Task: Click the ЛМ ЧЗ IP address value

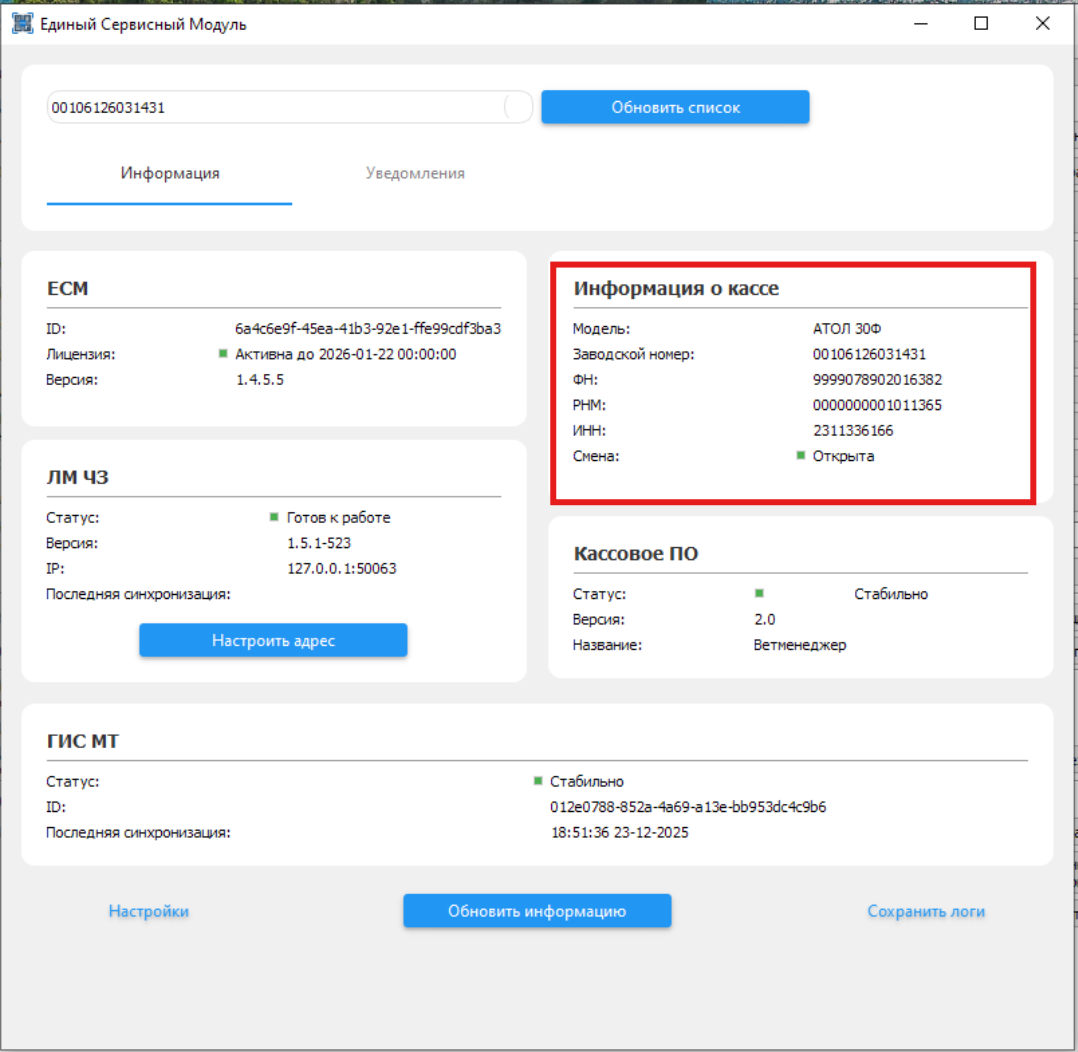Action: click(341, 568)
